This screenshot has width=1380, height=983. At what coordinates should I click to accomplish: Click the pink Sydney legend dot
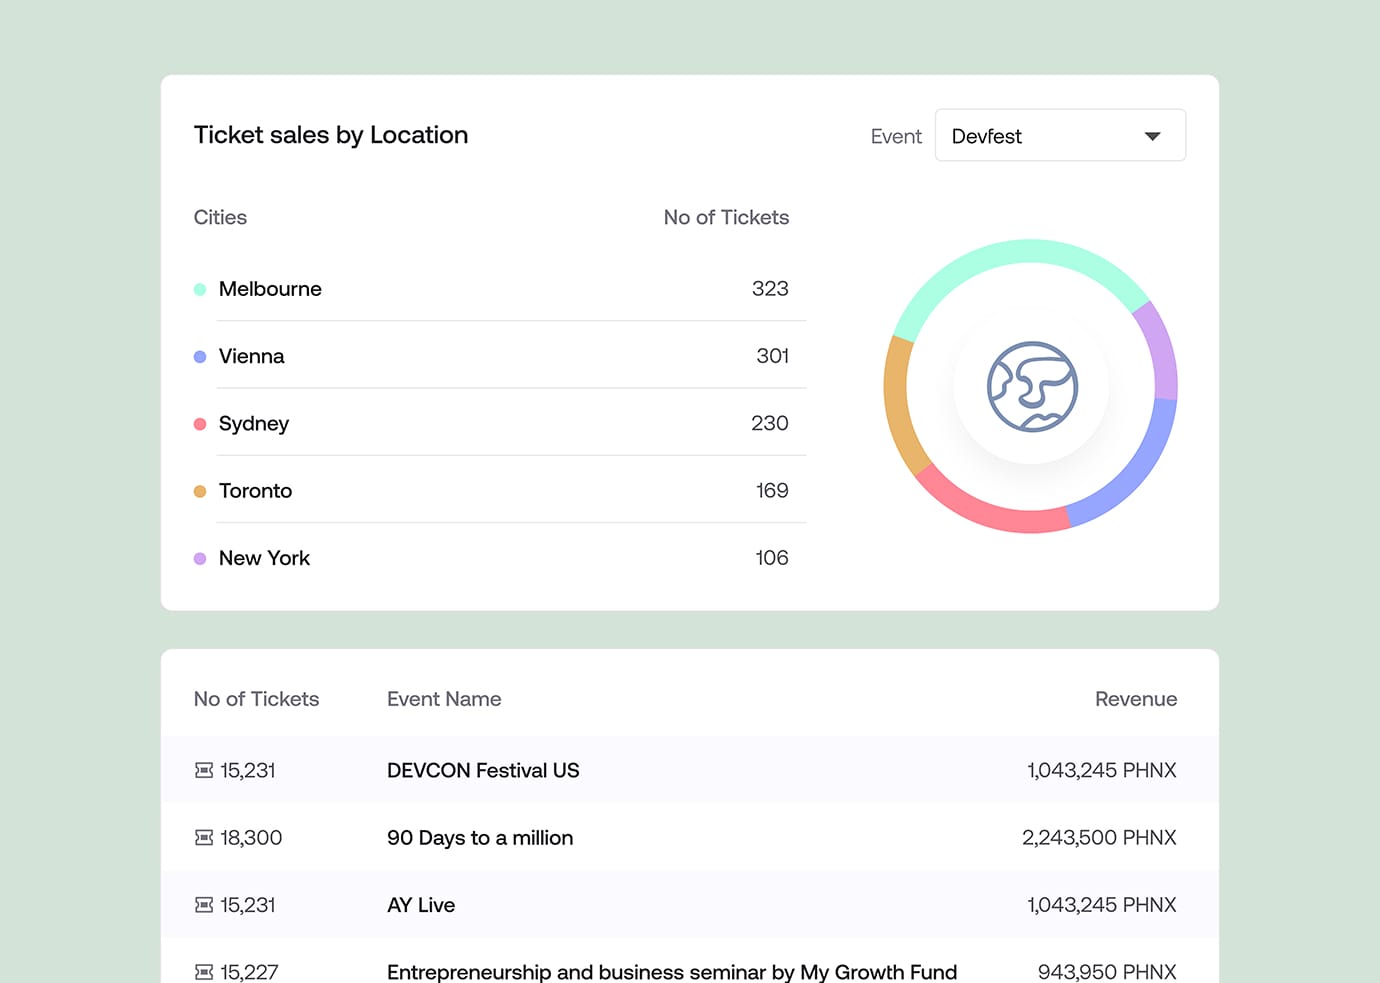(x=200, y=424)
